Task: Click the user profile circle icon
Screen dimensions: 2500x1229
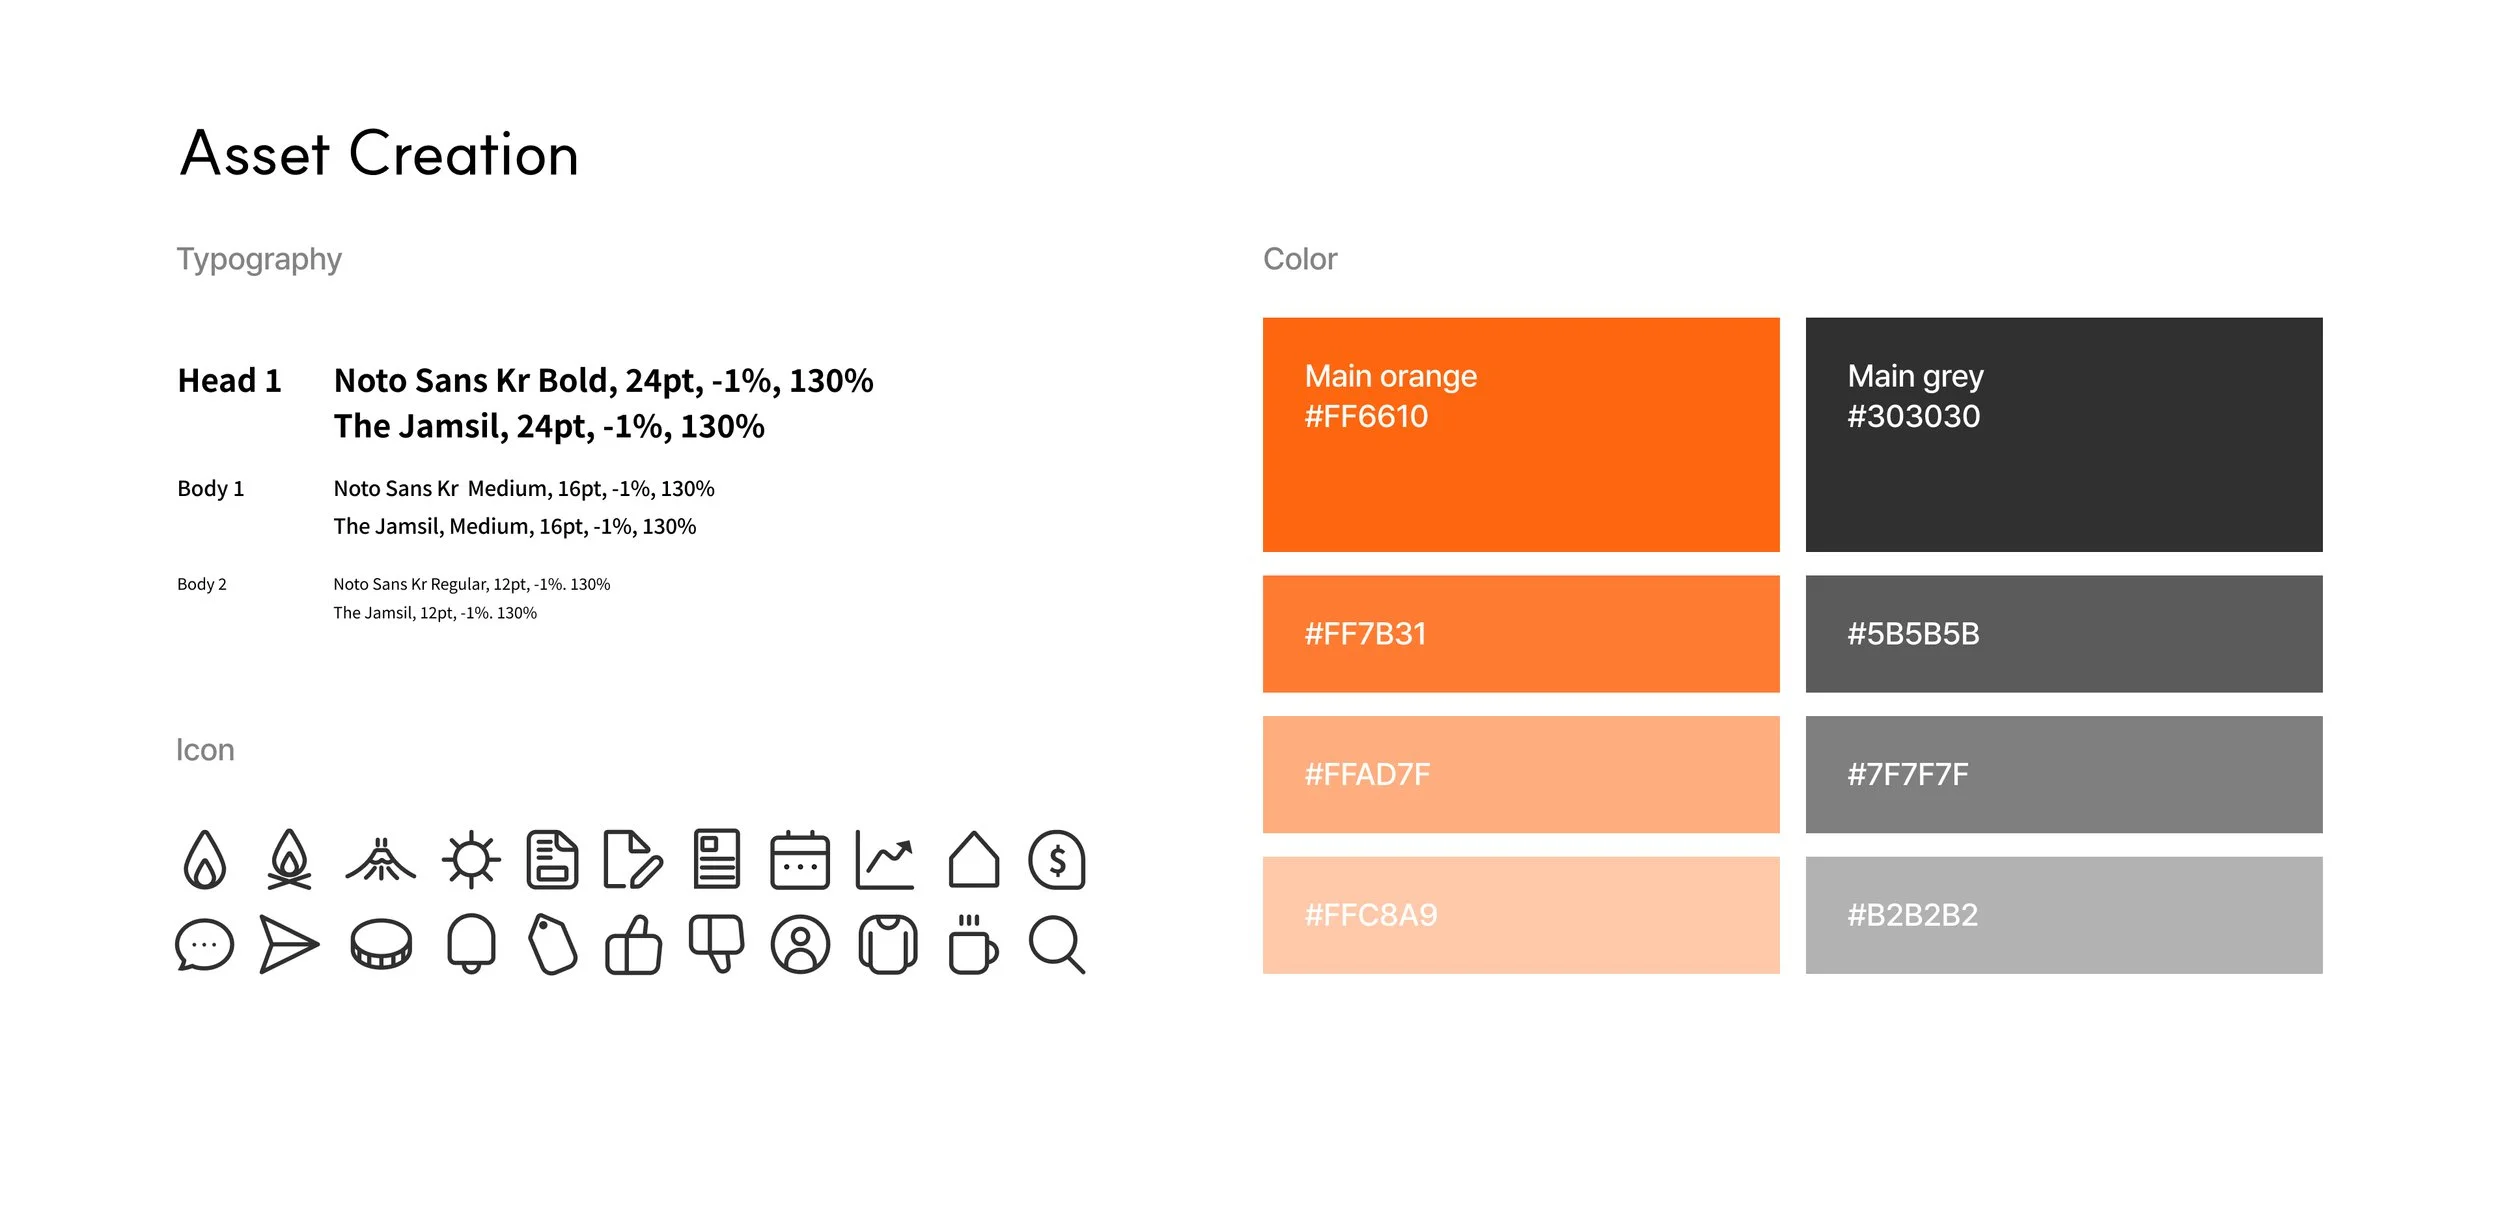Action: click(x=800, y=945)
